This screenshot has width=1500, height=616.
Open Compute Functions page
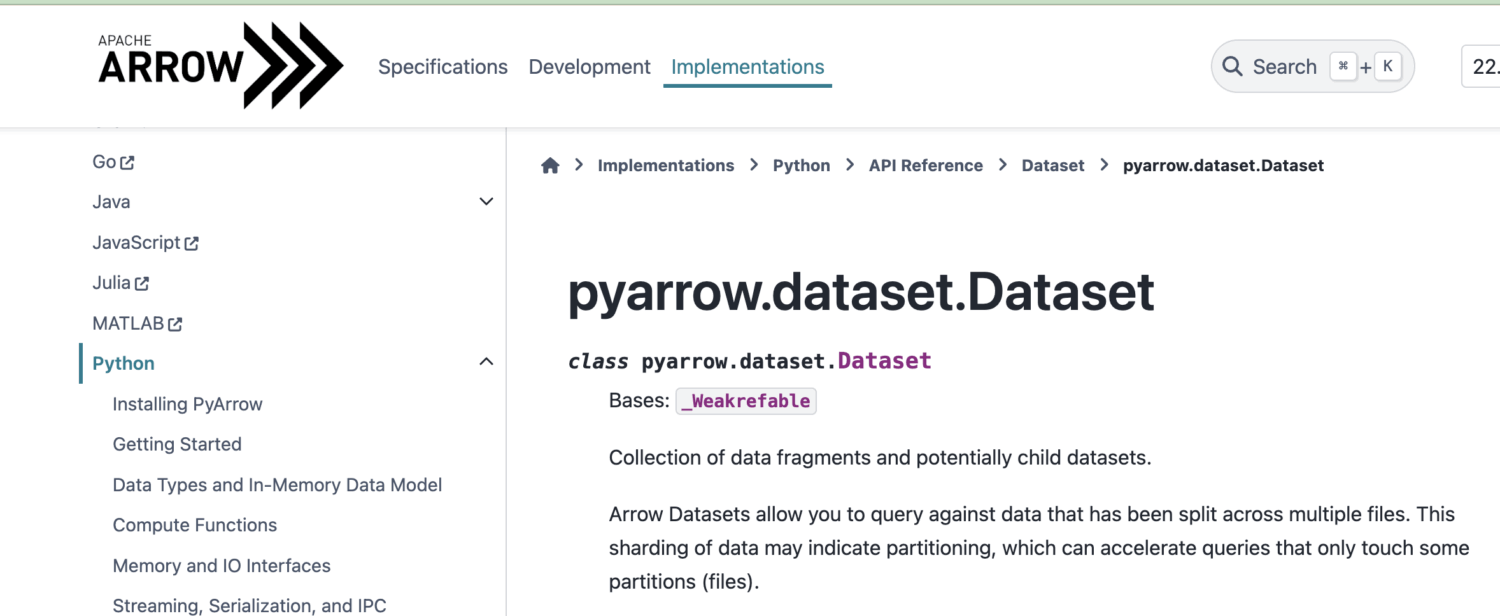pyautogui.click(x=195, y=525)
